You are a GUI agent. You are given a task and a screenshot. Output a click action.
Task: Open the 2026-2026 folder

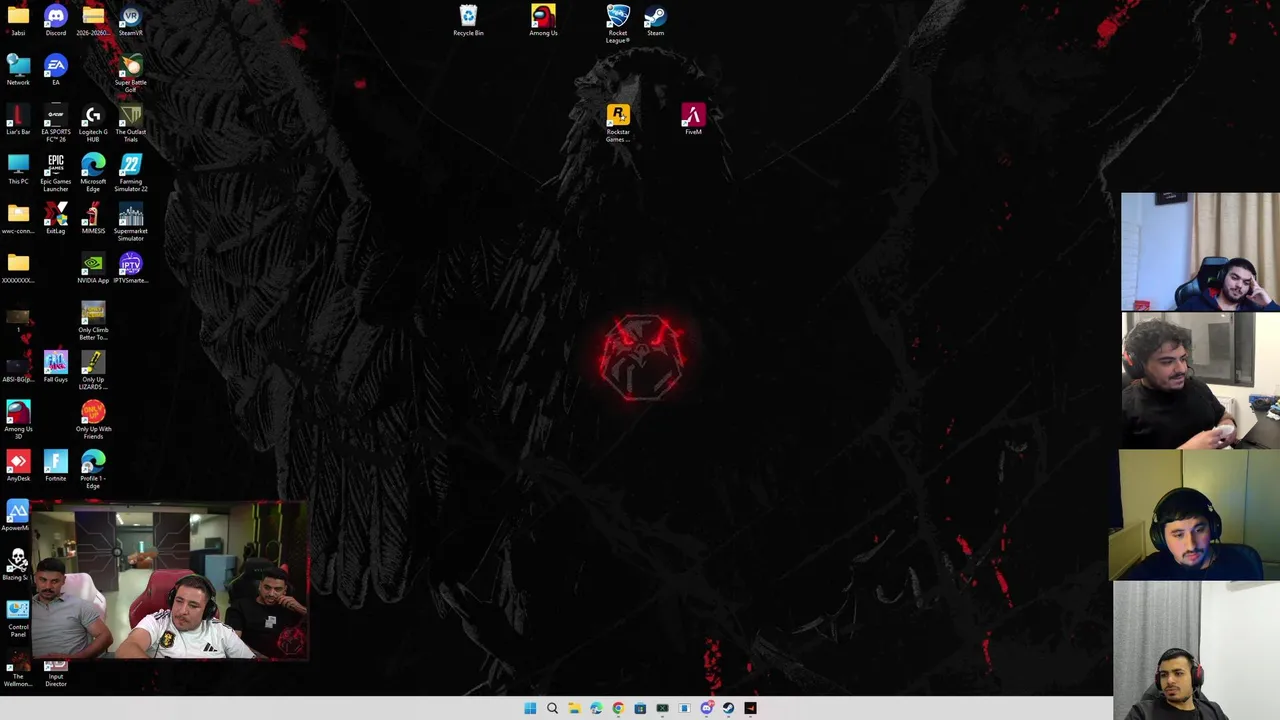click(x=93, y=20)
